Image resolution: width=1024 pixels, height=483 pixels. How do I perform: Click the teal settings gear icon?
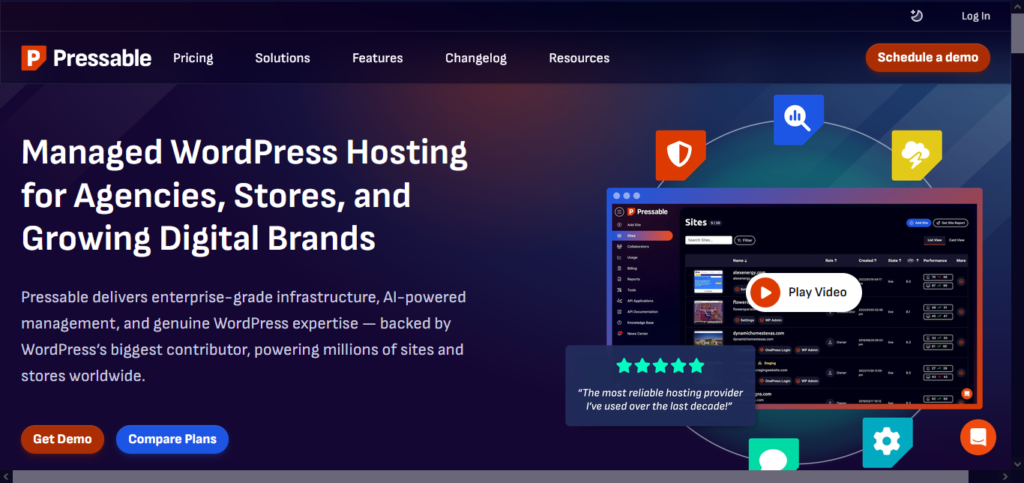(887, 443)
